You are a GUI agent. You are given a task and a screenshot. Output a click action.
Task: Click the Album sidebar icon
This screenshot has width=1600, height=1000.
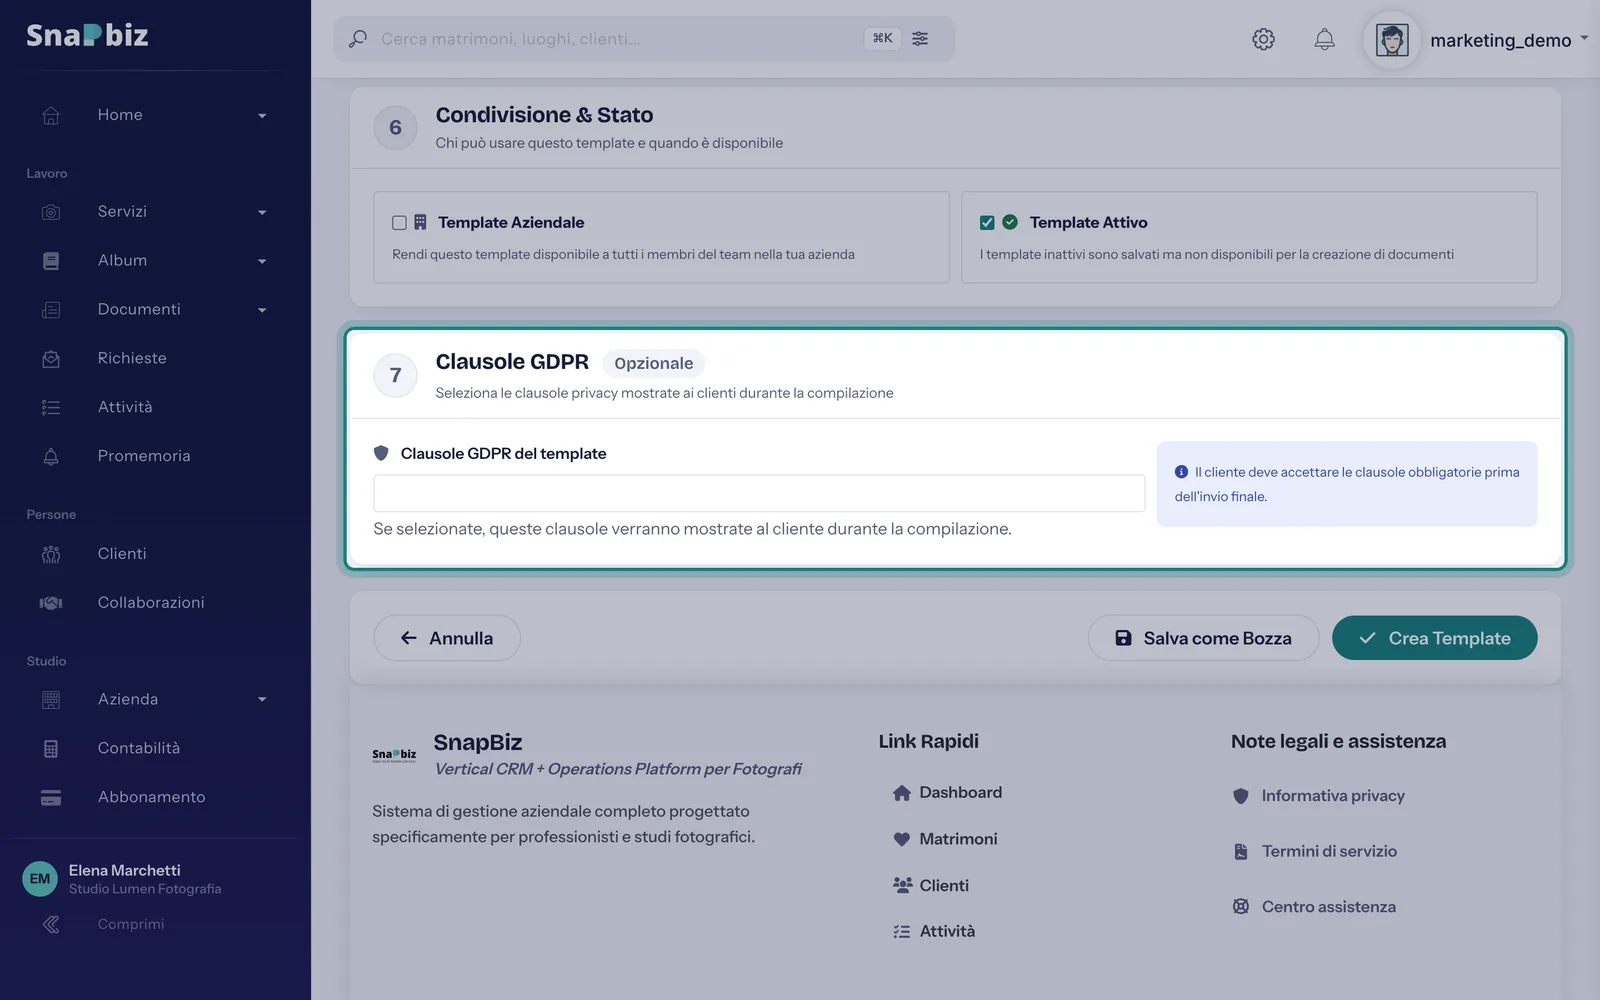point(51,261)
